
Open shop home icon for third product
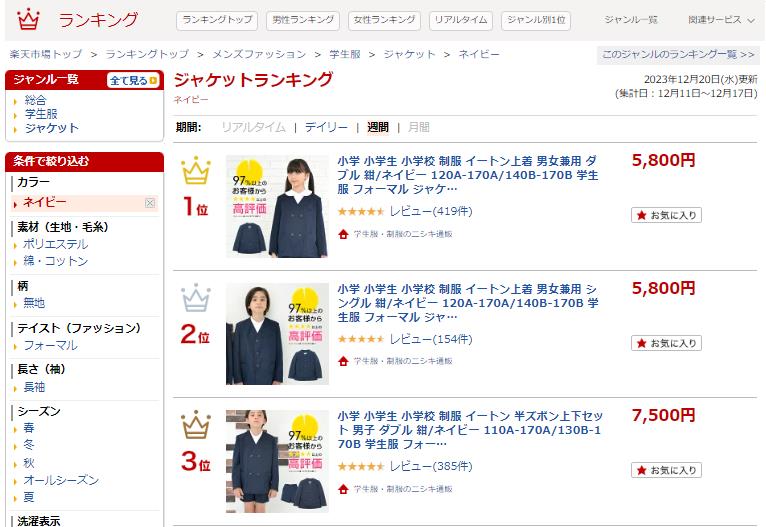343,488
